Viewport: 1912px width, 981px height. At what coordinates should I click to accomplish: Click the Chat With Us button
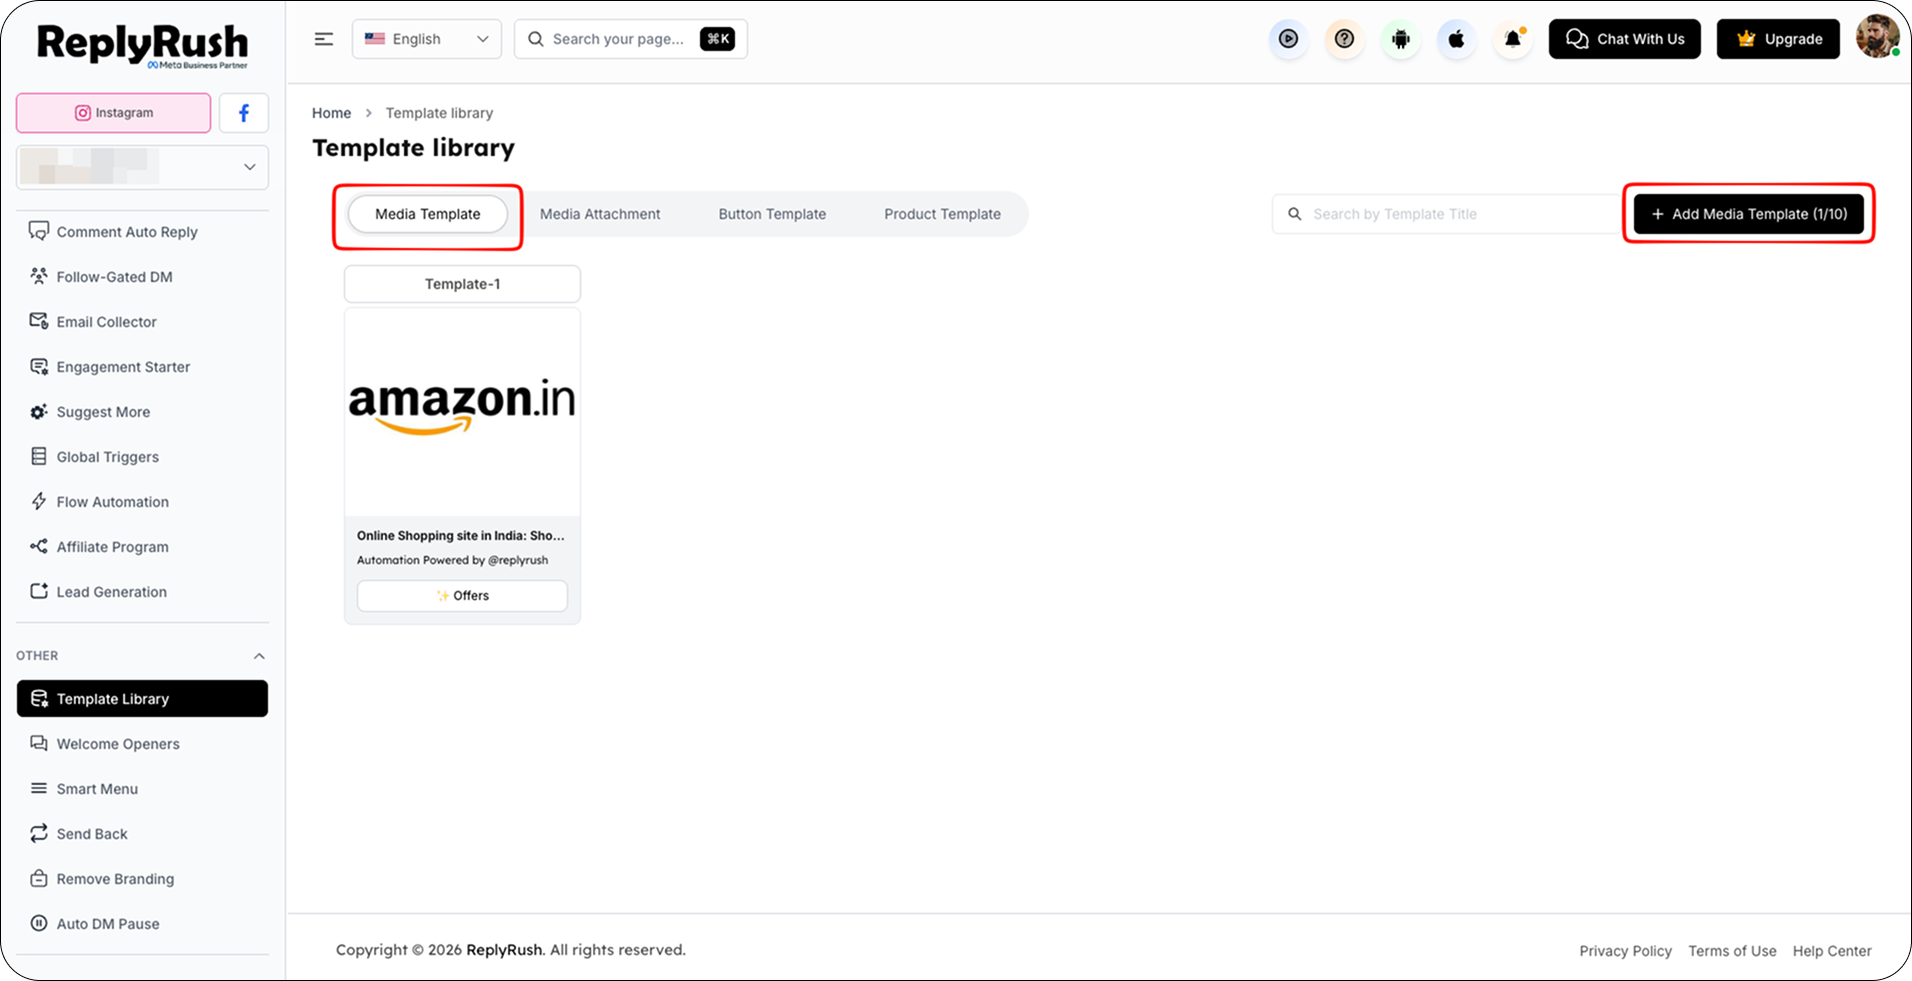click(x=1625, y=39)
